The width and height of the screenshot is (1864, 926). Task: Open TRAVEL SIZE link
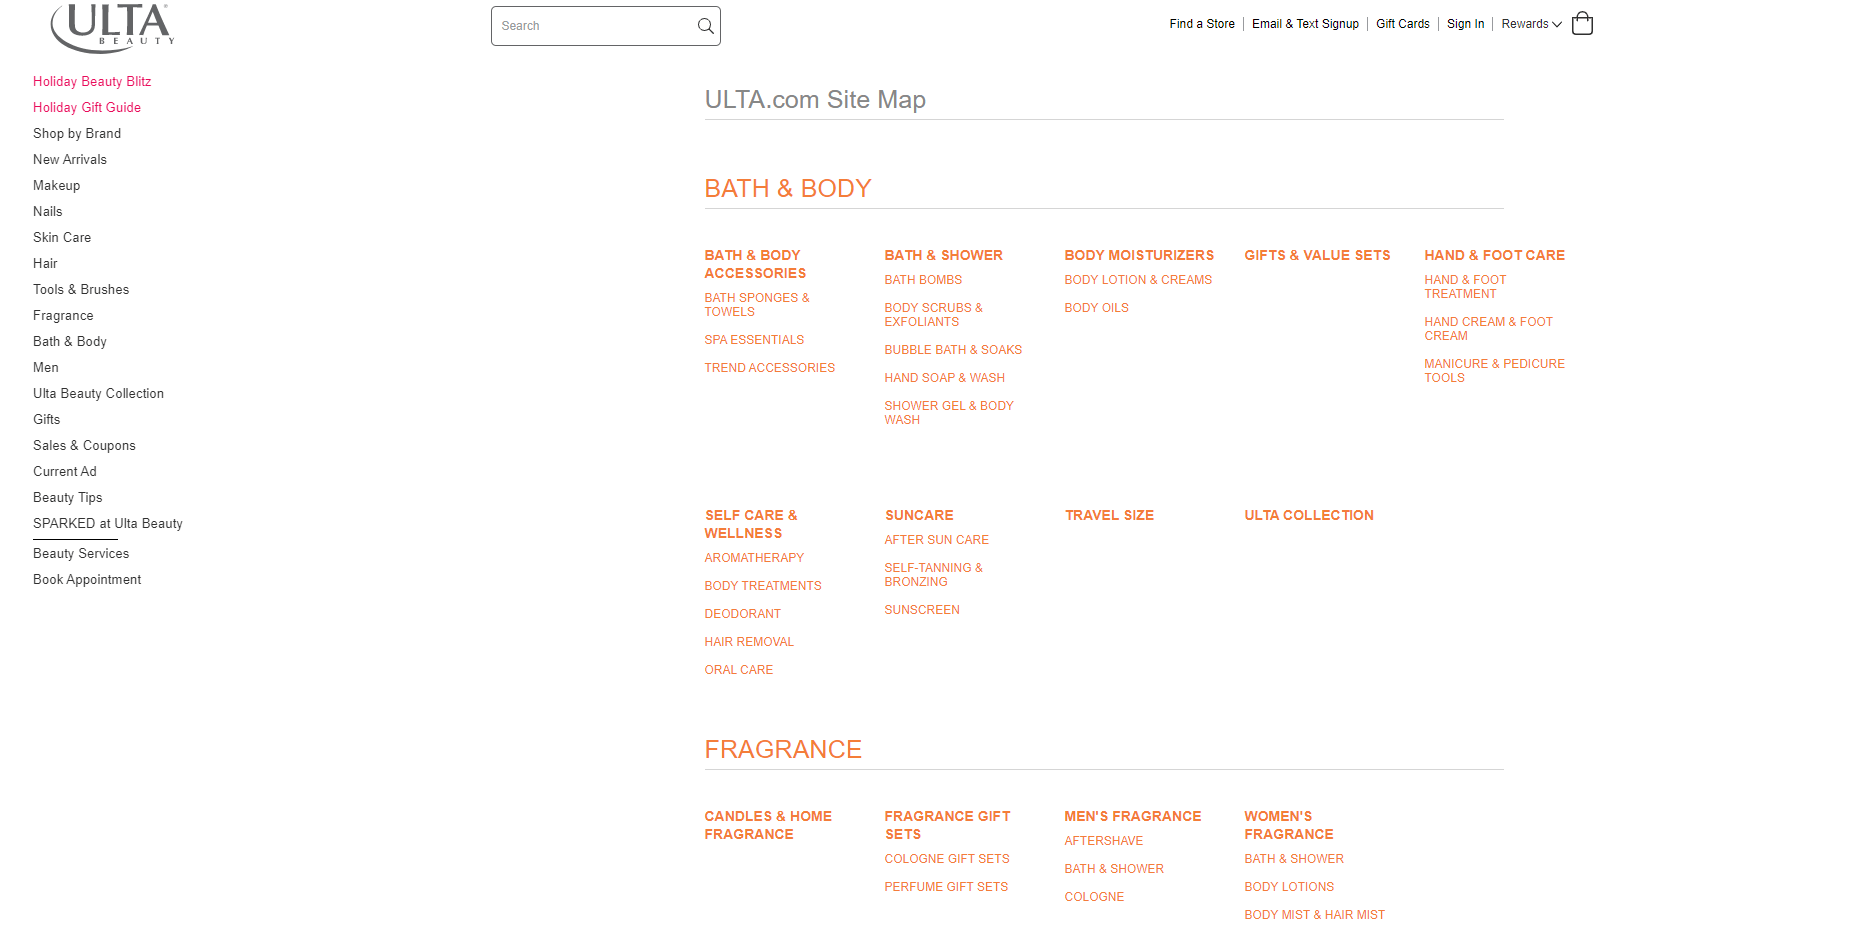(1109, 515)
